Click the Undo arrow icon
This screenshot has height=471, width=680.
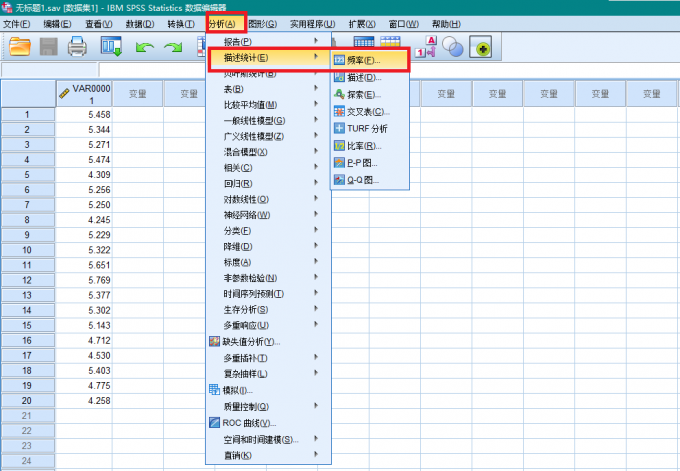[145, 46]
